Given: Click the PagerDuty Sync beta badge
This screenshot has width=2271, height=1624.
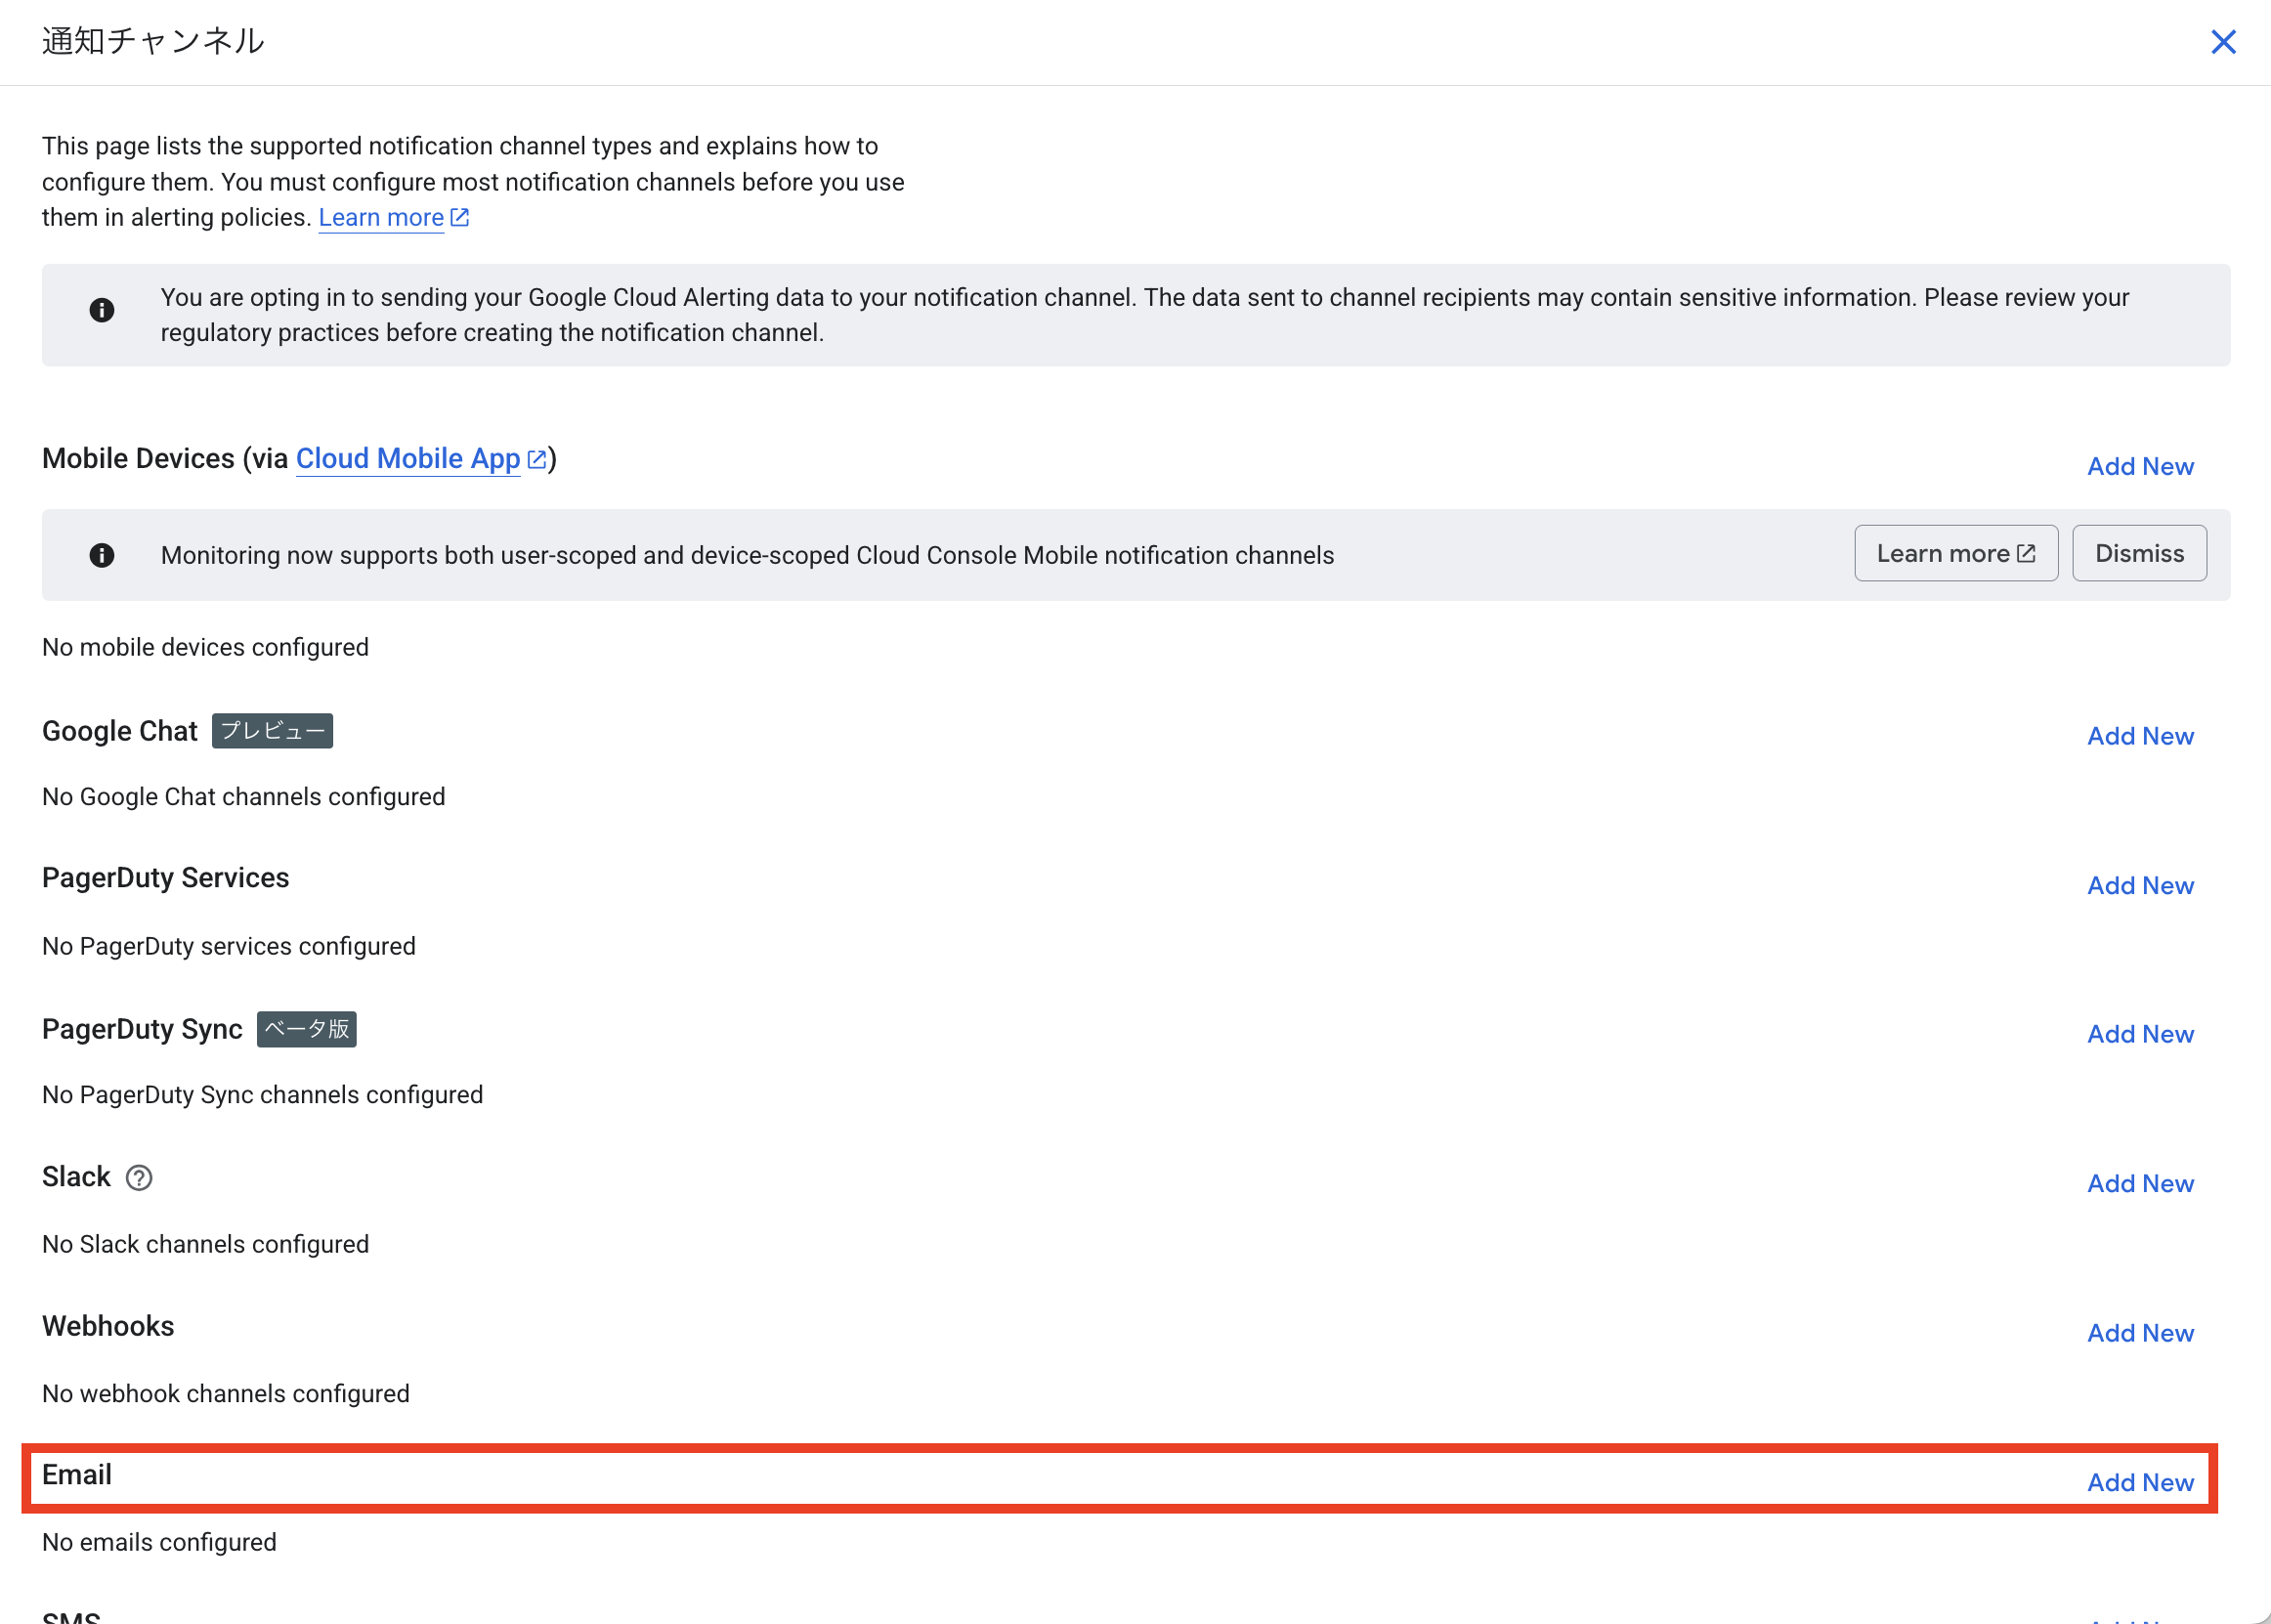Looking at the screenshot, I should (306, 1029).
